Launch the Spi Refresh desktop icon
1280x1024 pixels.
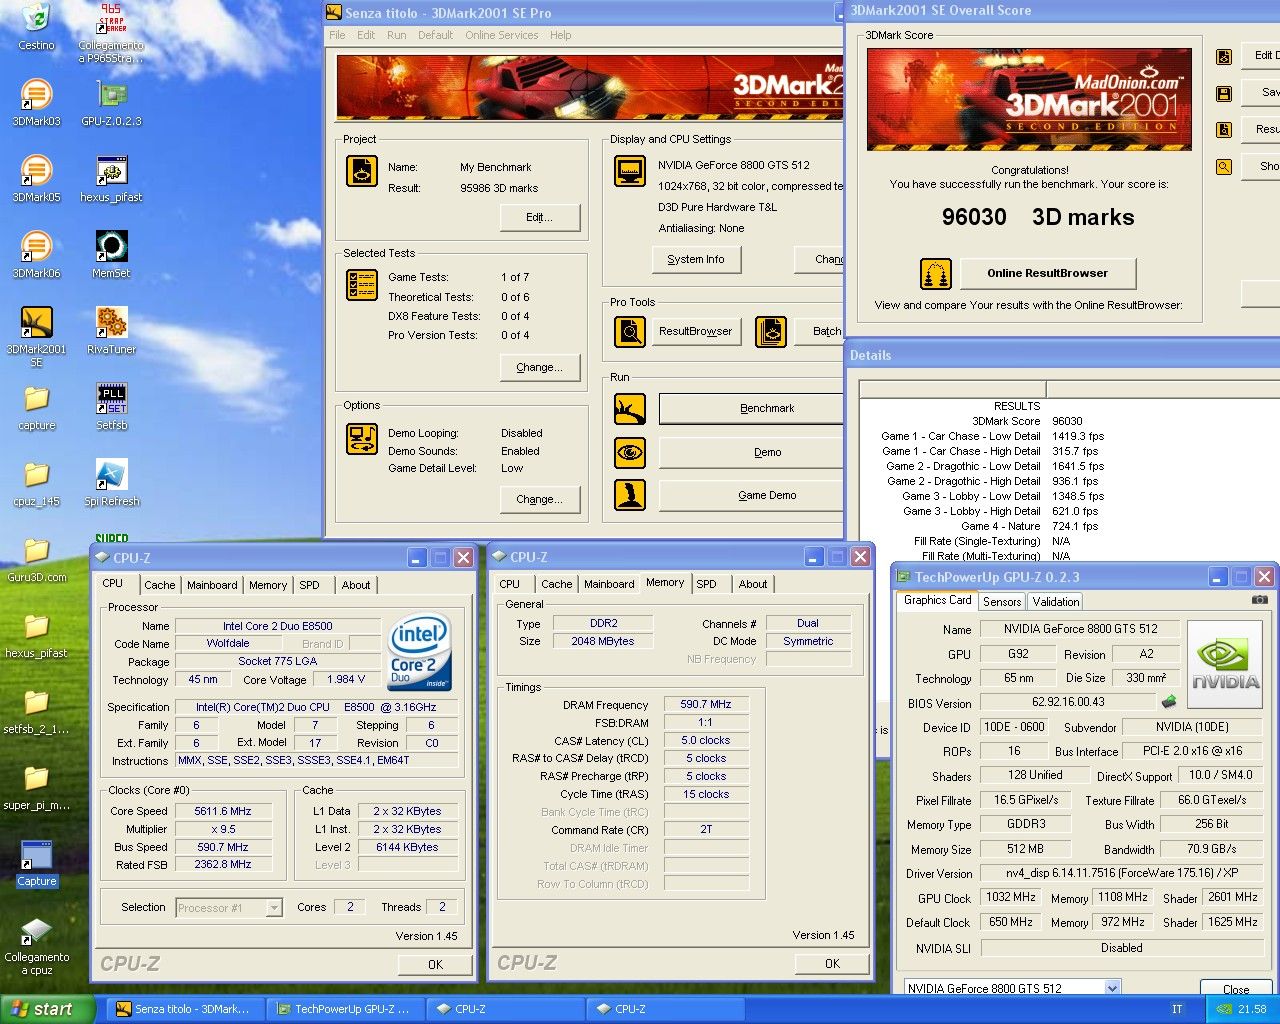coord(111,482)
